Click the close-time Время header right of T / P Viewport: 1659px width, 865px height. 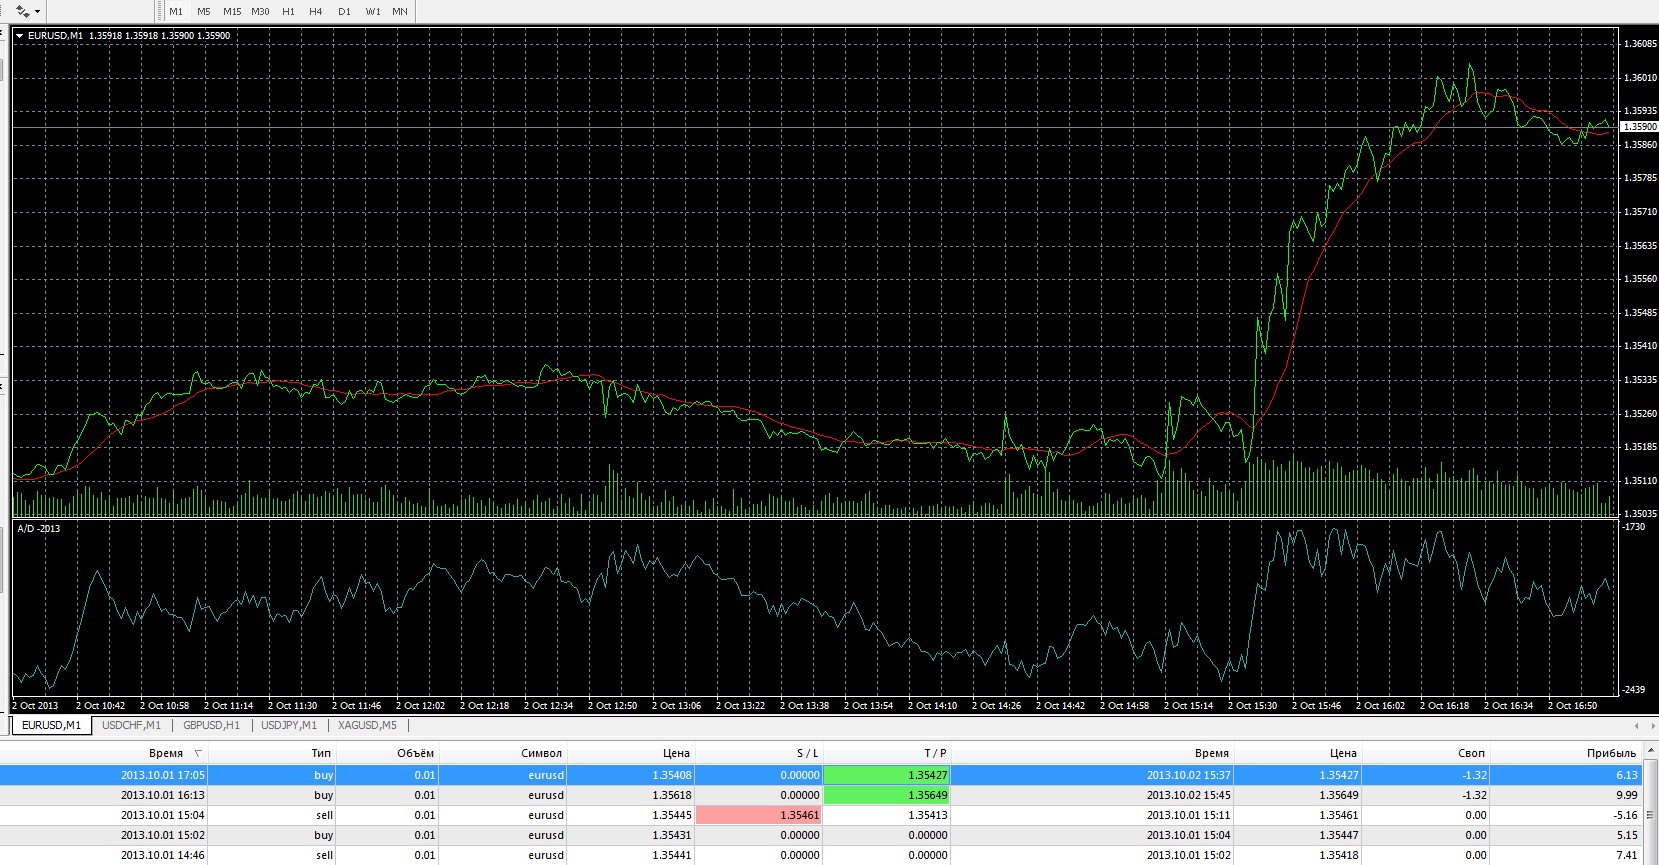click(x=1092, y=753)
